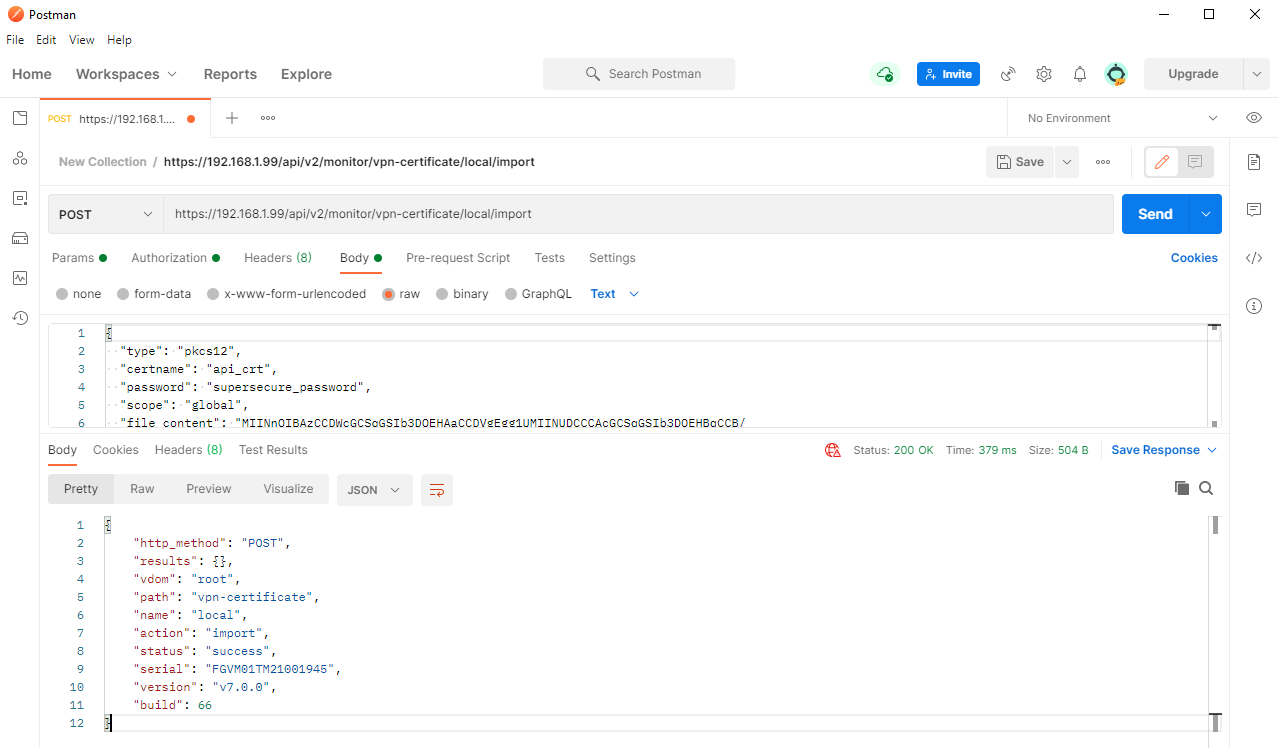Open the APIs panel in the left sidebar
Screen dimensions: 1278x748
[x=19, y=158]
